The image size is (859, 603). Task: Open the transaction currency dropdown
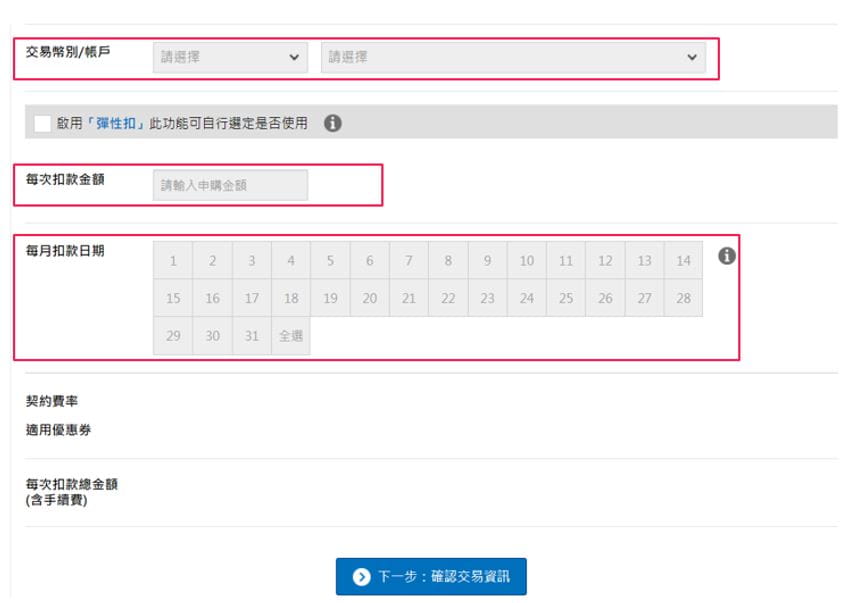[x=230, y=58]
